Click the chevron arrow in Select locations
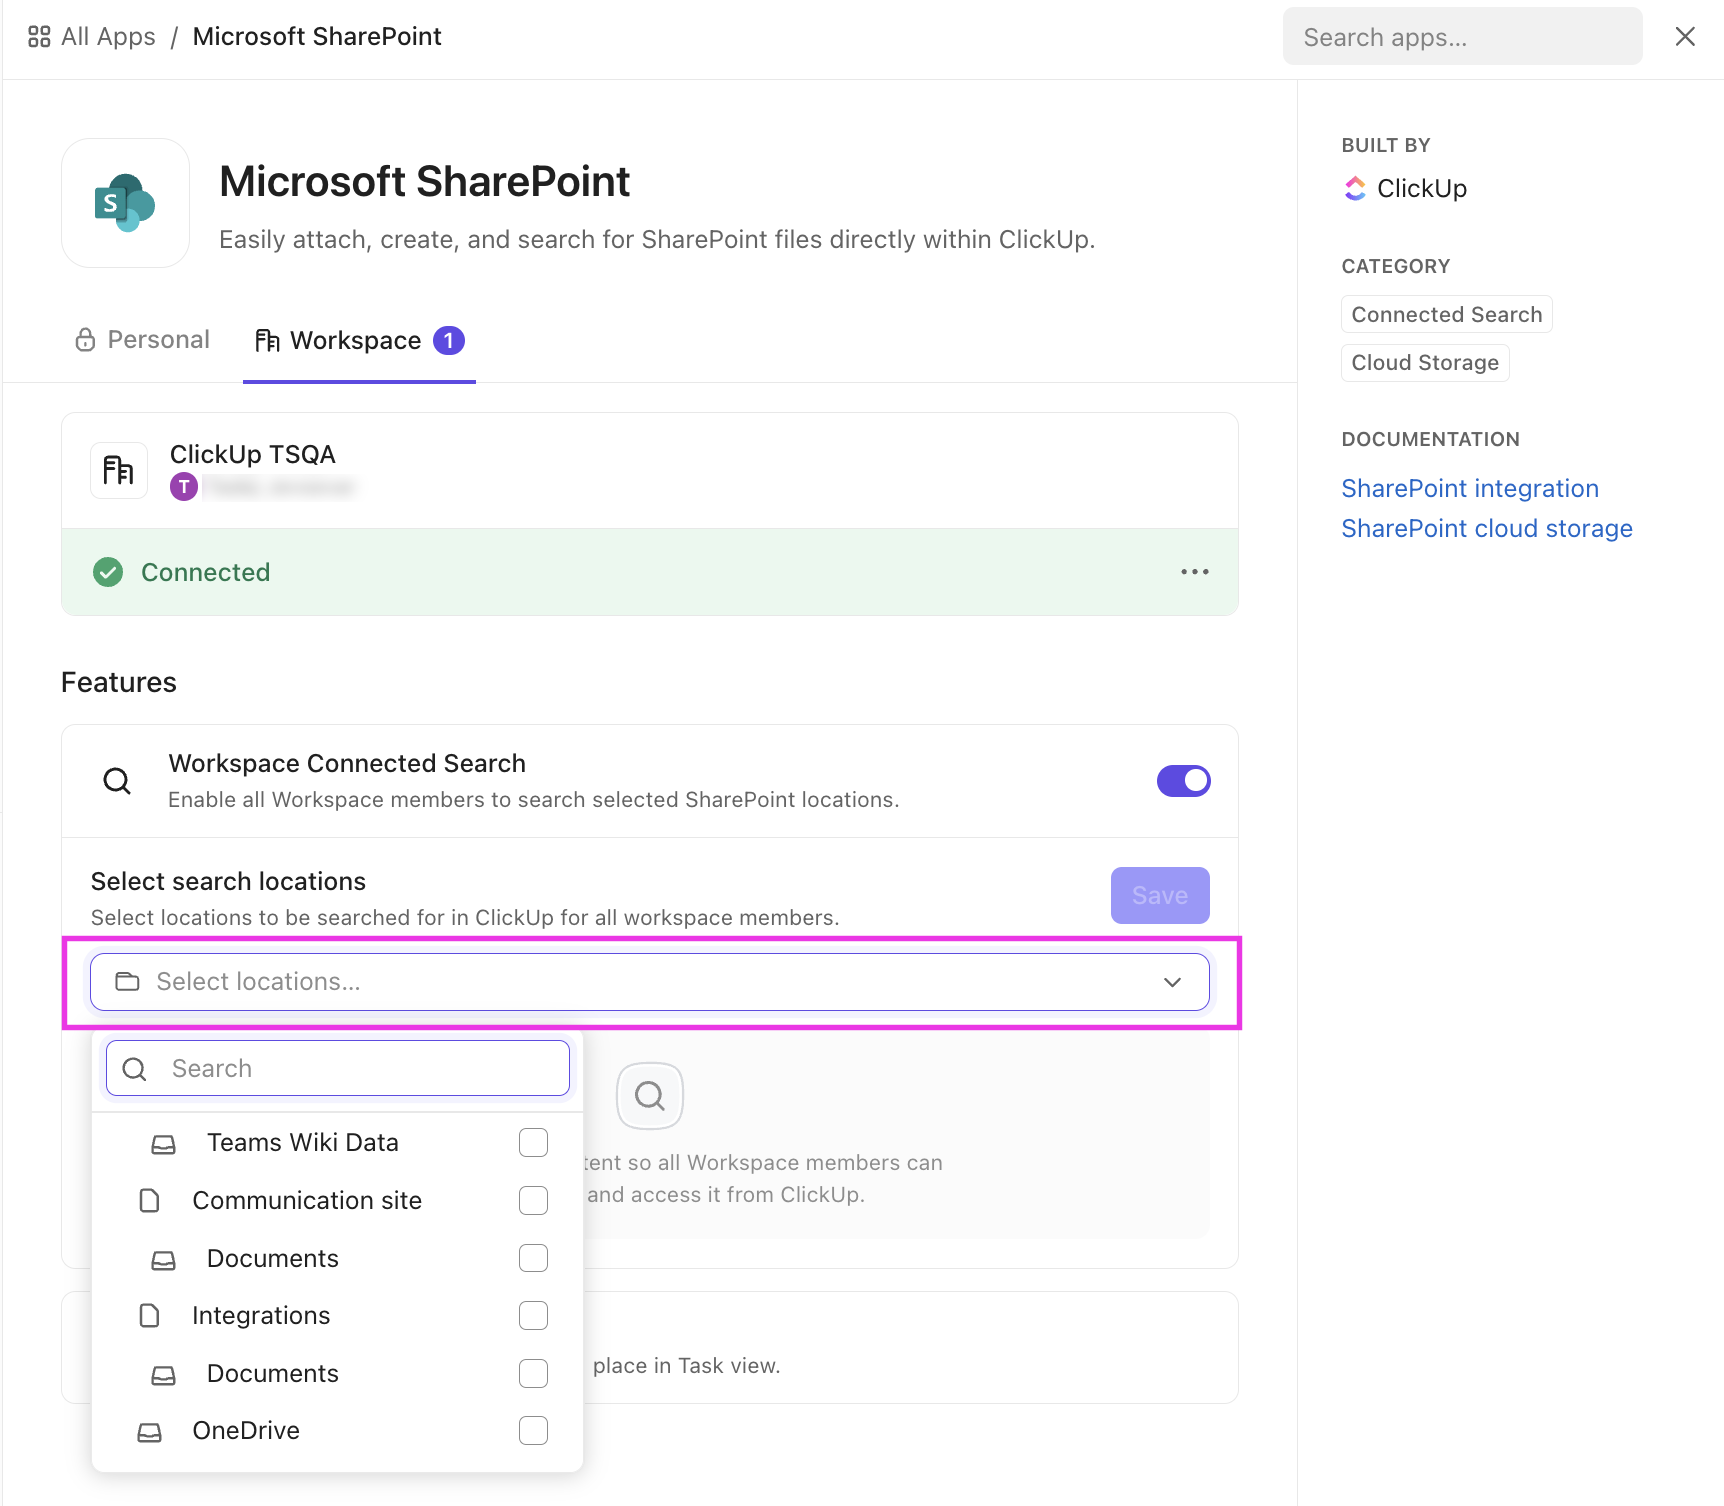The height and width of the screenshot is (1506, 1724). coord(1172,982)
